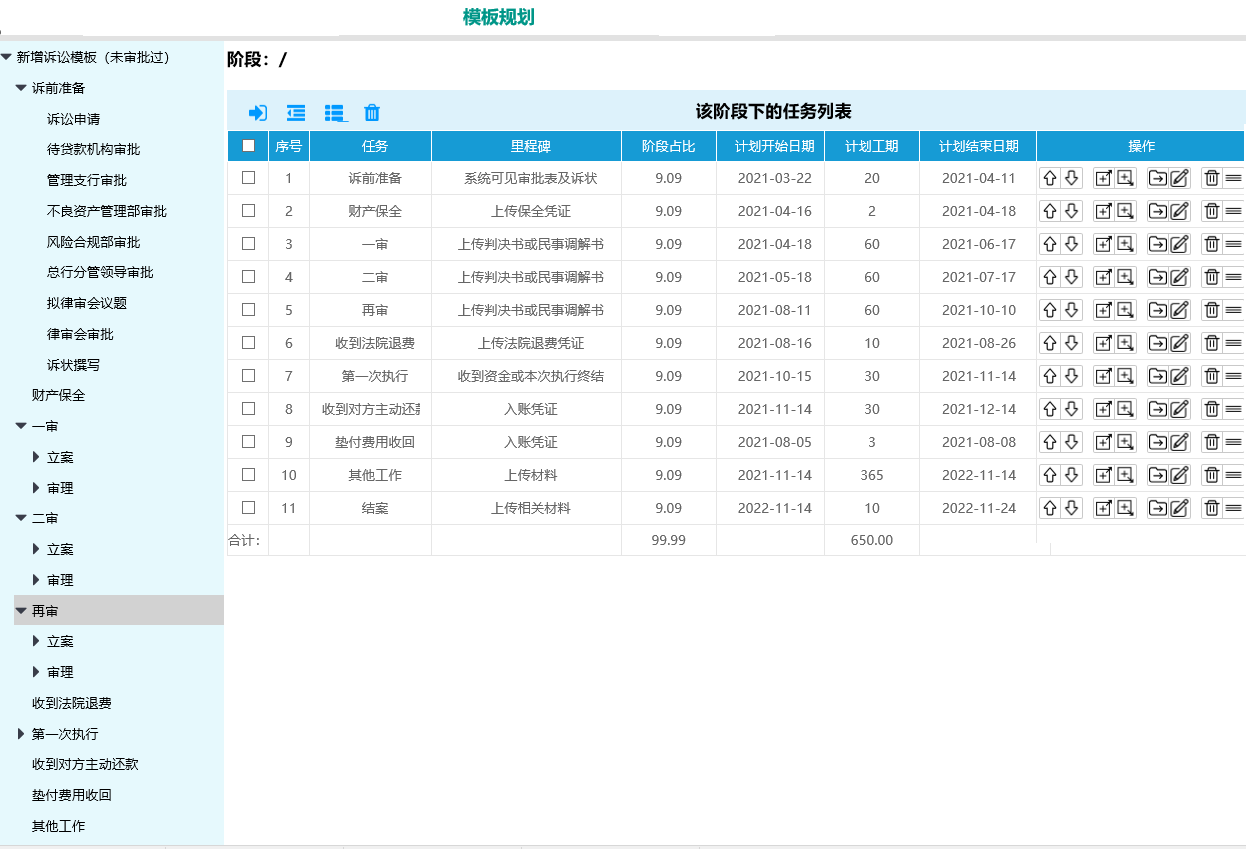The width and height of the screenshot is (1246, 849).
Task: Click the indent/outdent list icon in the toolbar
Action: (296, 113)
